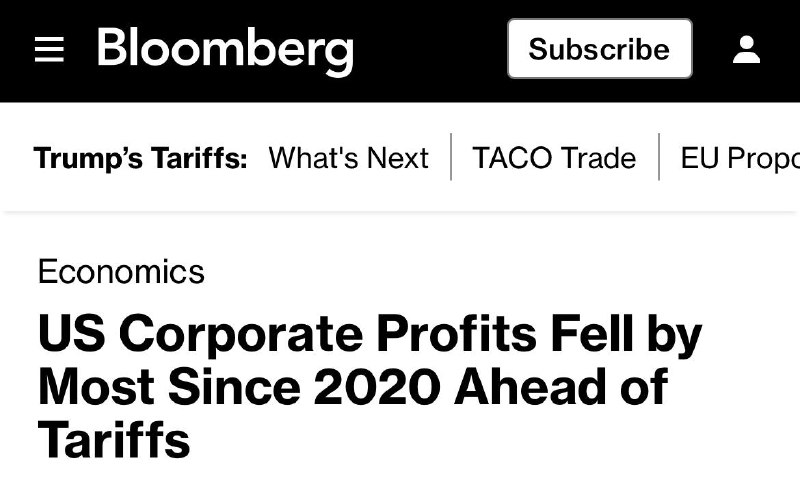Select the 'Most Since 2020 Ahead of' headline line
The width and height of the screenshot is (800, 495).
coord(353,386)
